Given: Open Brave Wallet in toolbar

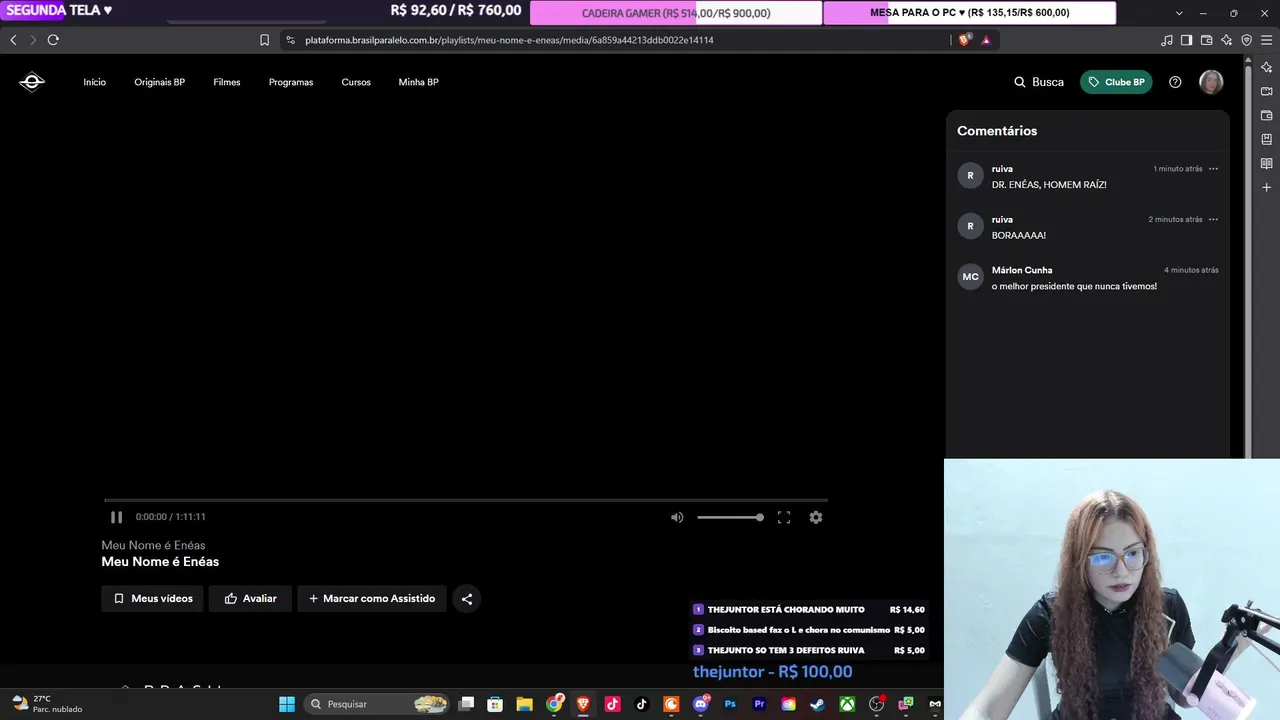Looking at the screenshot, I should point(1206,40).
